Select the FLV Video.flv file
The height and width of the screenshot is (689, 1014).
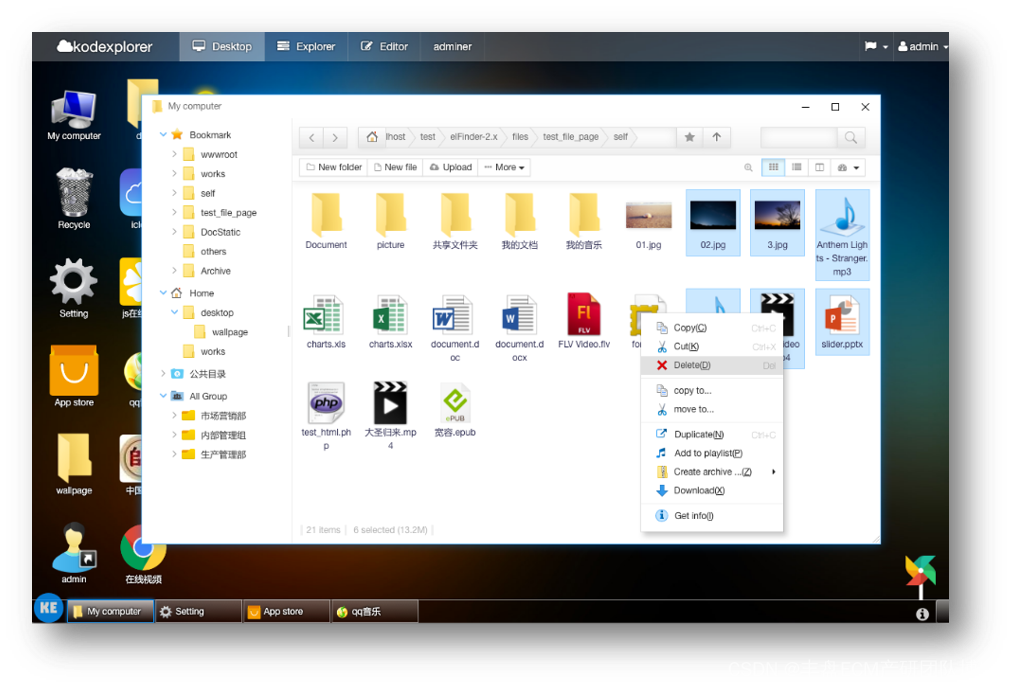point(584,322)
